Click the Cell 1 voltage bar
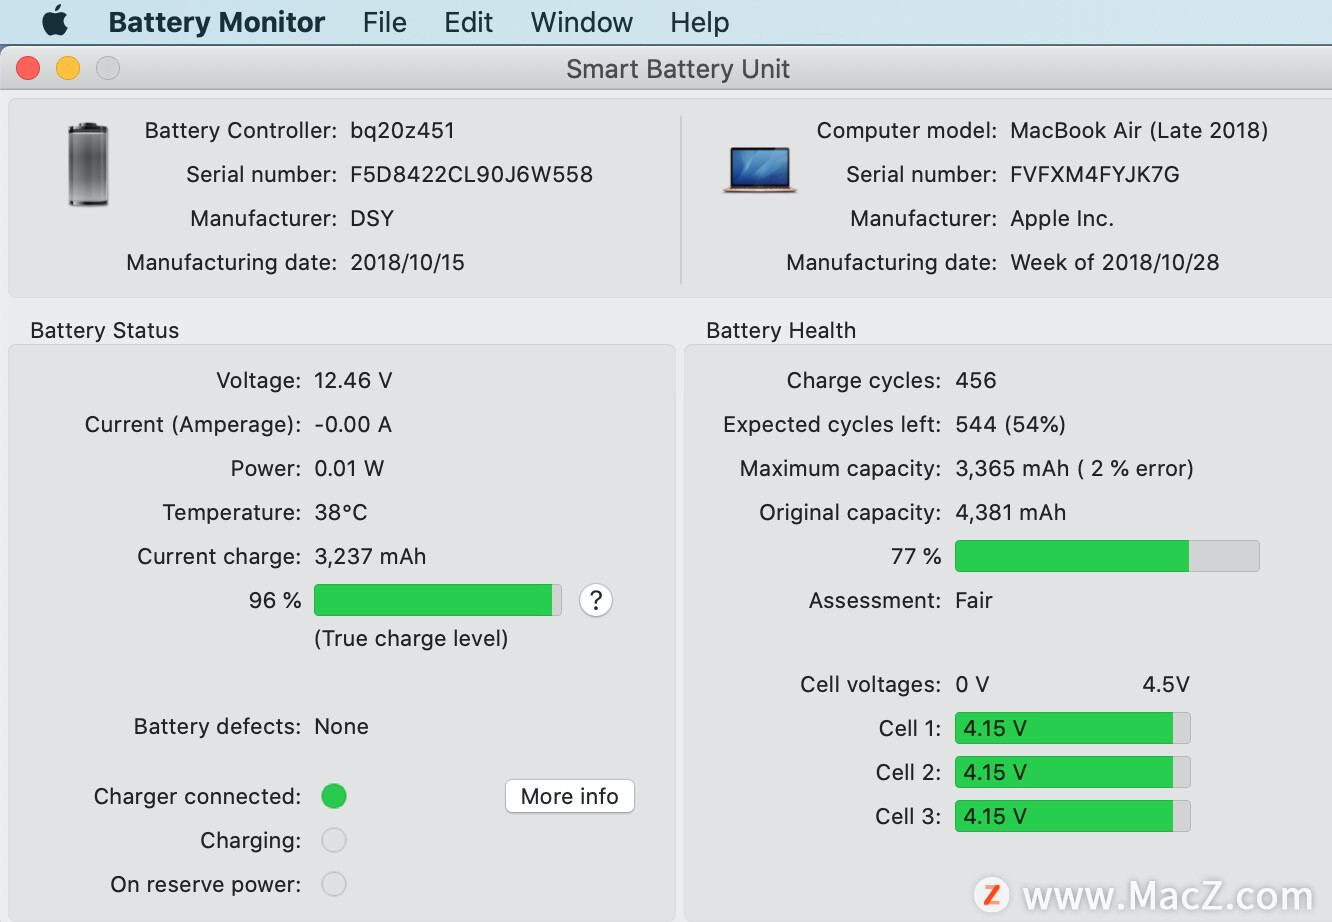This screenshot has width=1332, height=922. 1072,728
